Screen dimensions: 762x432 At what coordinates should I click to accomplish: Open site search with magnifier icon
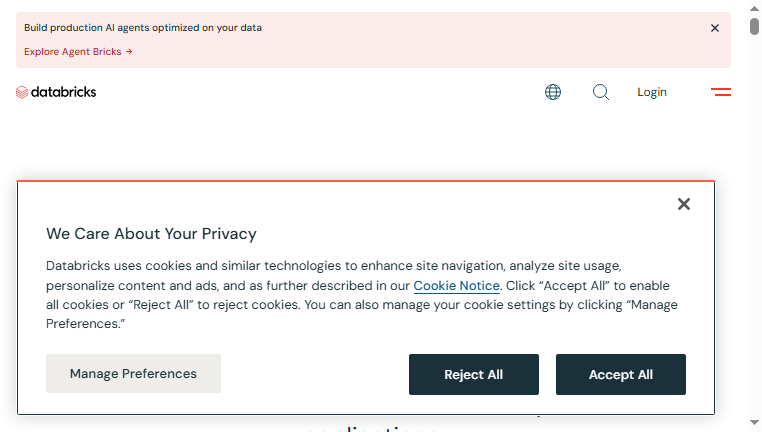pyautogui.click(x=601, y=92)
